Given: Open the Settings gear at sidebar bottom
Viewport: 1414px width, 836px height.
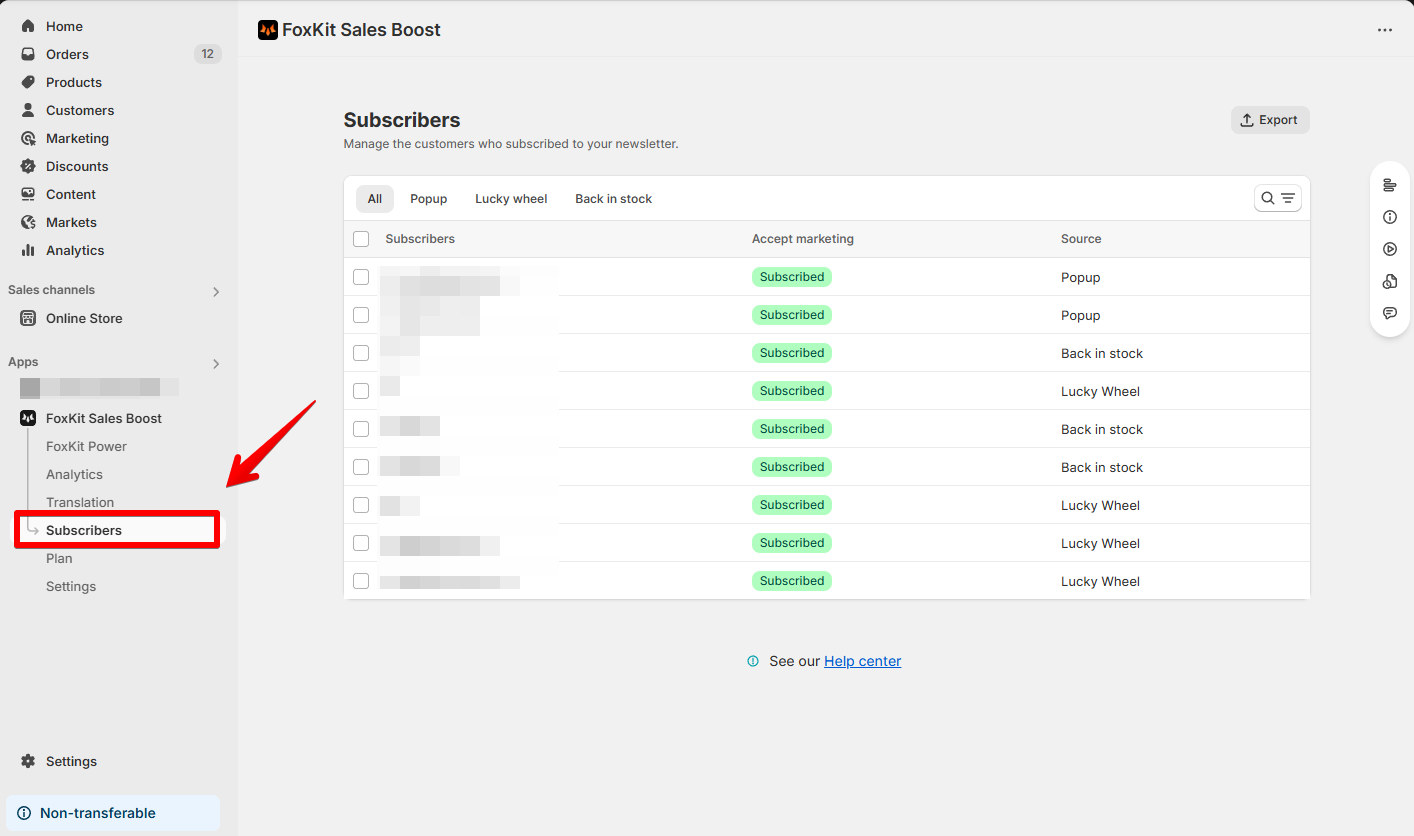Looking at the screenshot, I should coord(28,761).
